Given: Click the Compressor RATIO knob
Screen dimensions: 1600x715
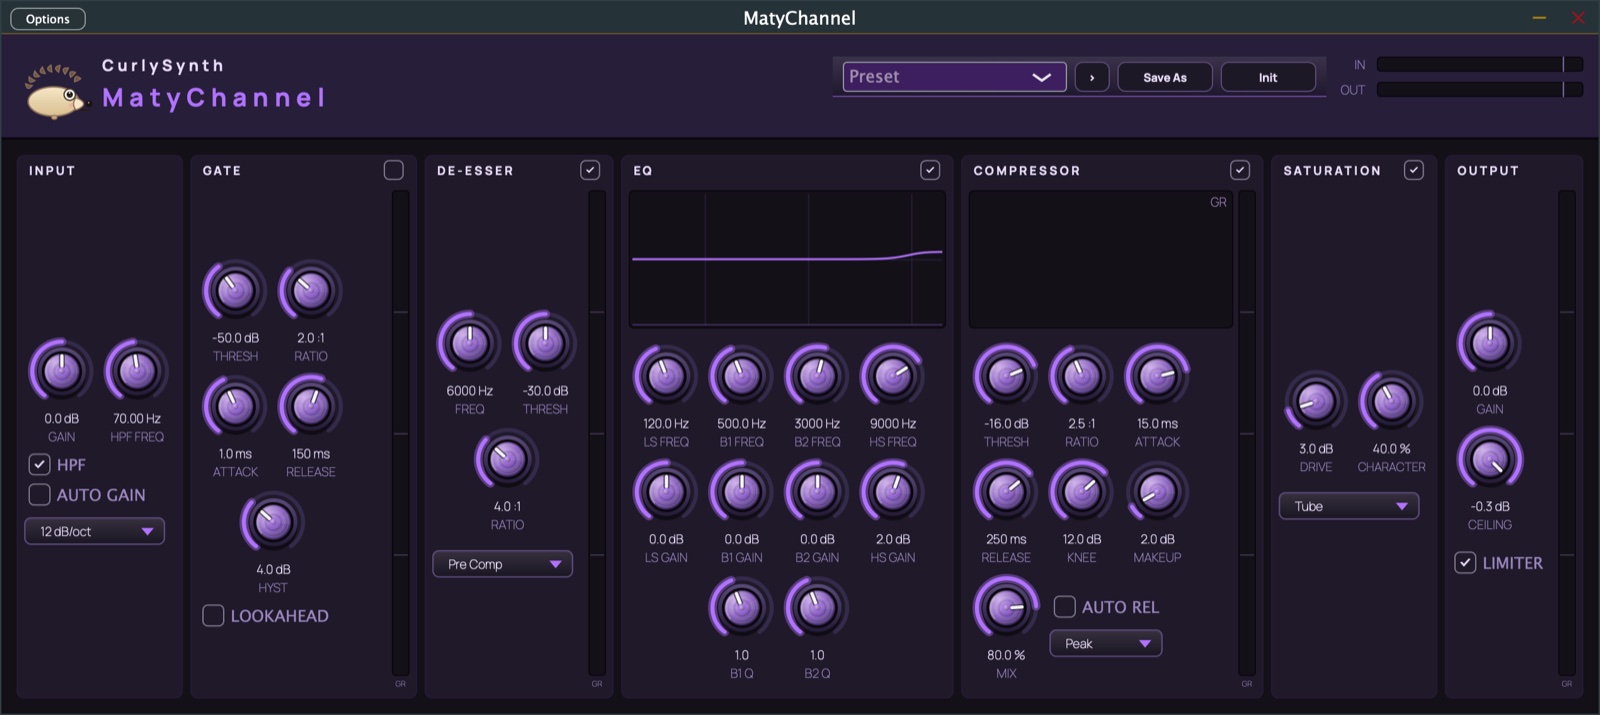Looking at the screenshot, I should (1081, 376).
